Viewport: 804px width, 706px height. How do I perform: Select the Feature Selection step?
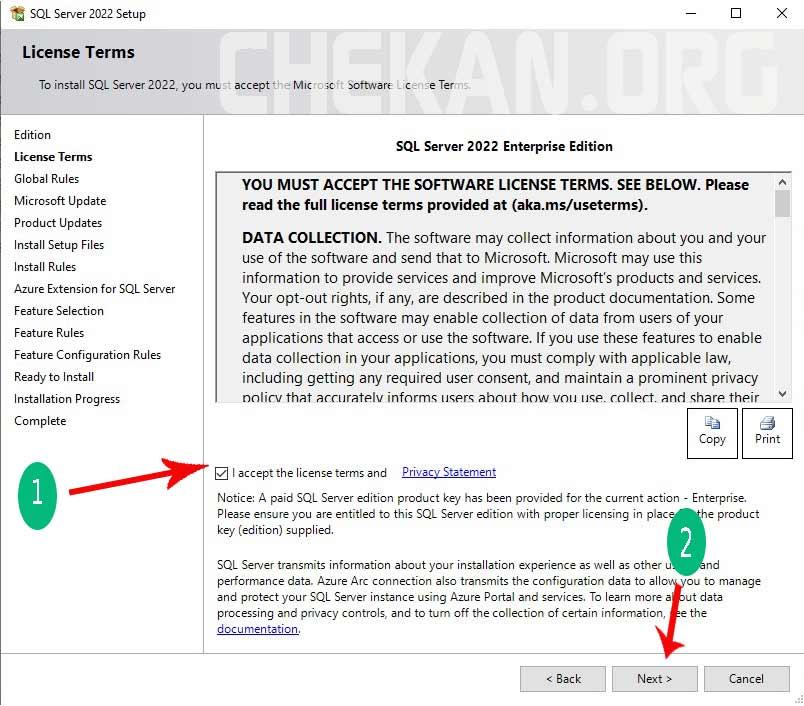point(59,311)
